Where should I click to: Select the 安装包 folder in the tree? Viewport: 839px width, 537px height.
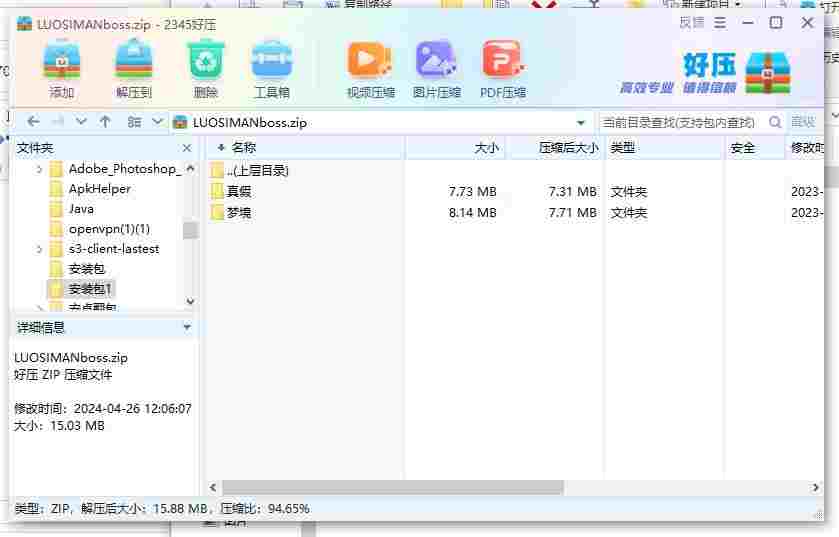click(x=86, y=269)
